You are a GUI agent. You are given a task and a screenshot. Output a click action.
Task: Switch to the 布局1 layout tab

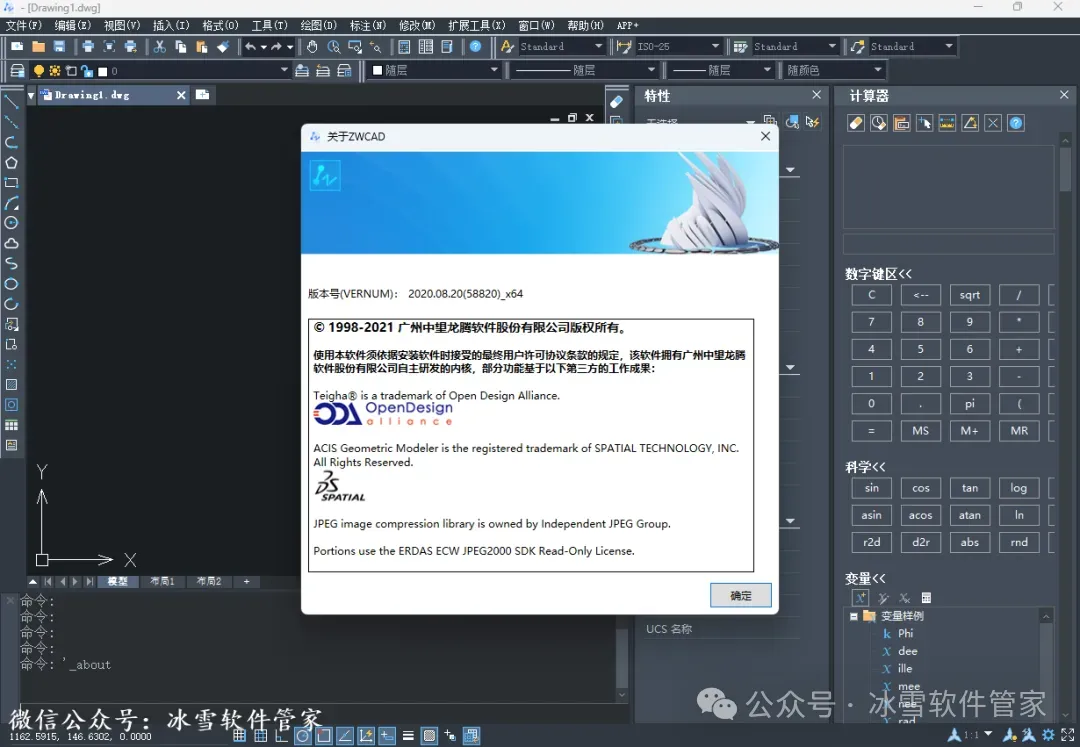point(163,582)
